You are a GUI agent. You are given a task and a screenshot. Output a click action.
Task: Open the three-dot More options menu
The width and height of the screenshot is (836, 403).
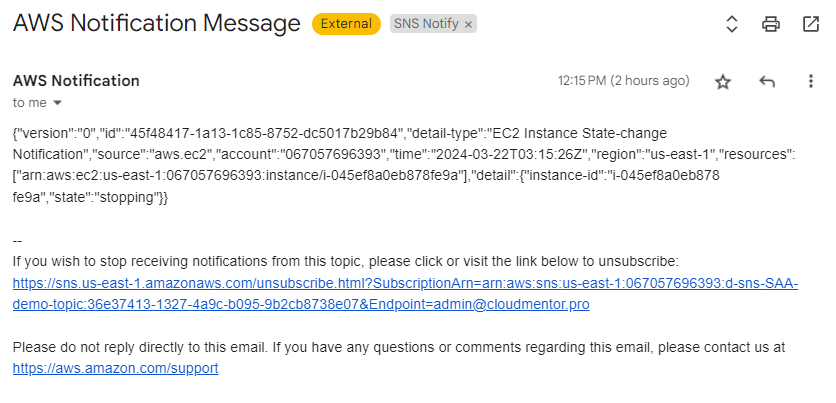pos(810,82)
